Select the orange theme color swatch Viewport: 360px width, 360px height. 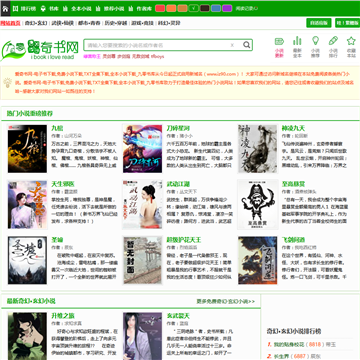point(171,8)
